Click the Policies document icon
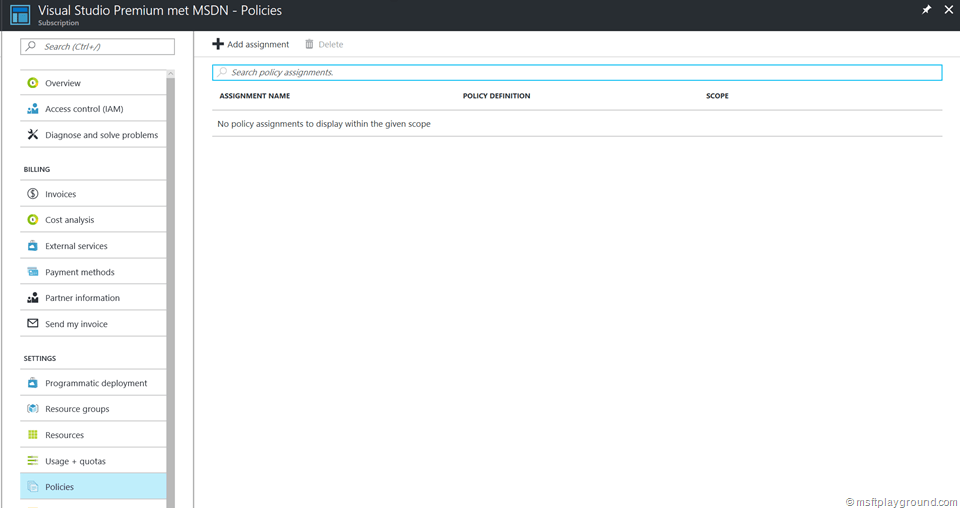This screenshot has width=960, height=508. pos(32,487)
